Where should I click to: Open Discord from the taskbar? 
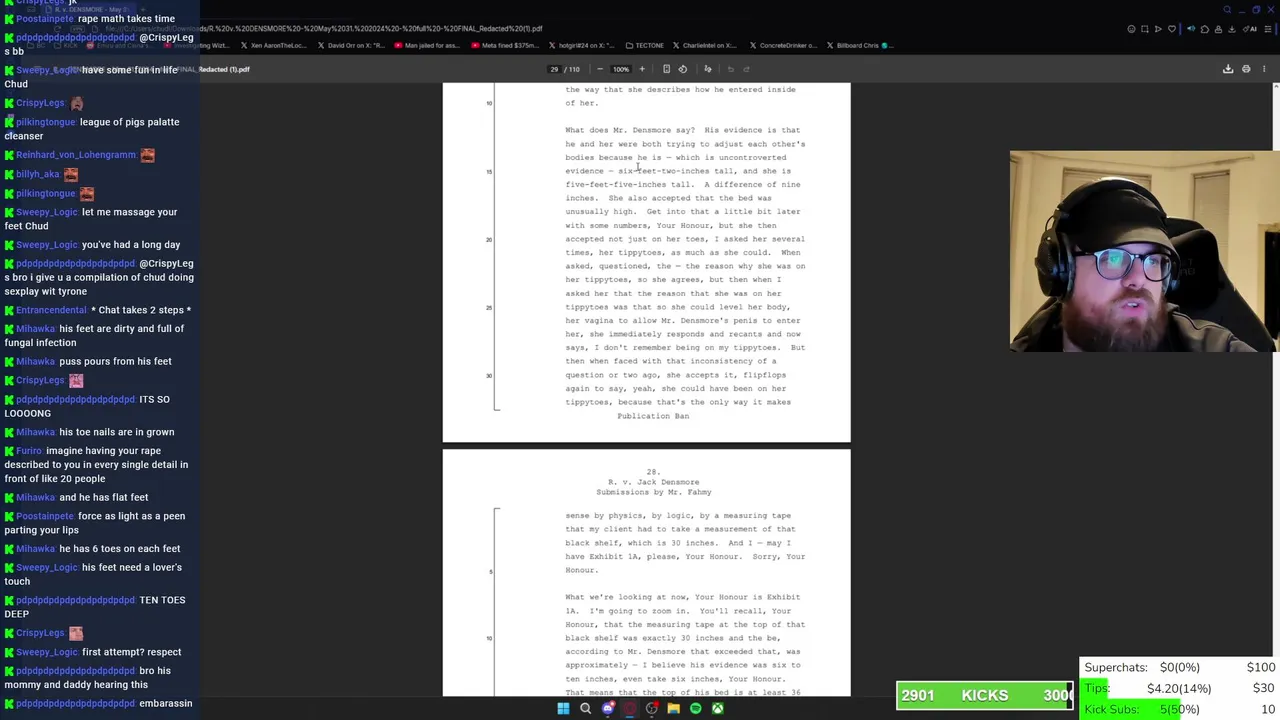tap(608, 708)
